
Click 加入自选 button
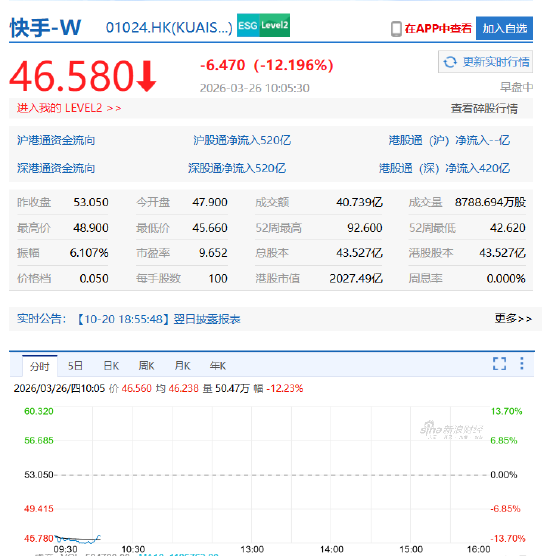504,28
